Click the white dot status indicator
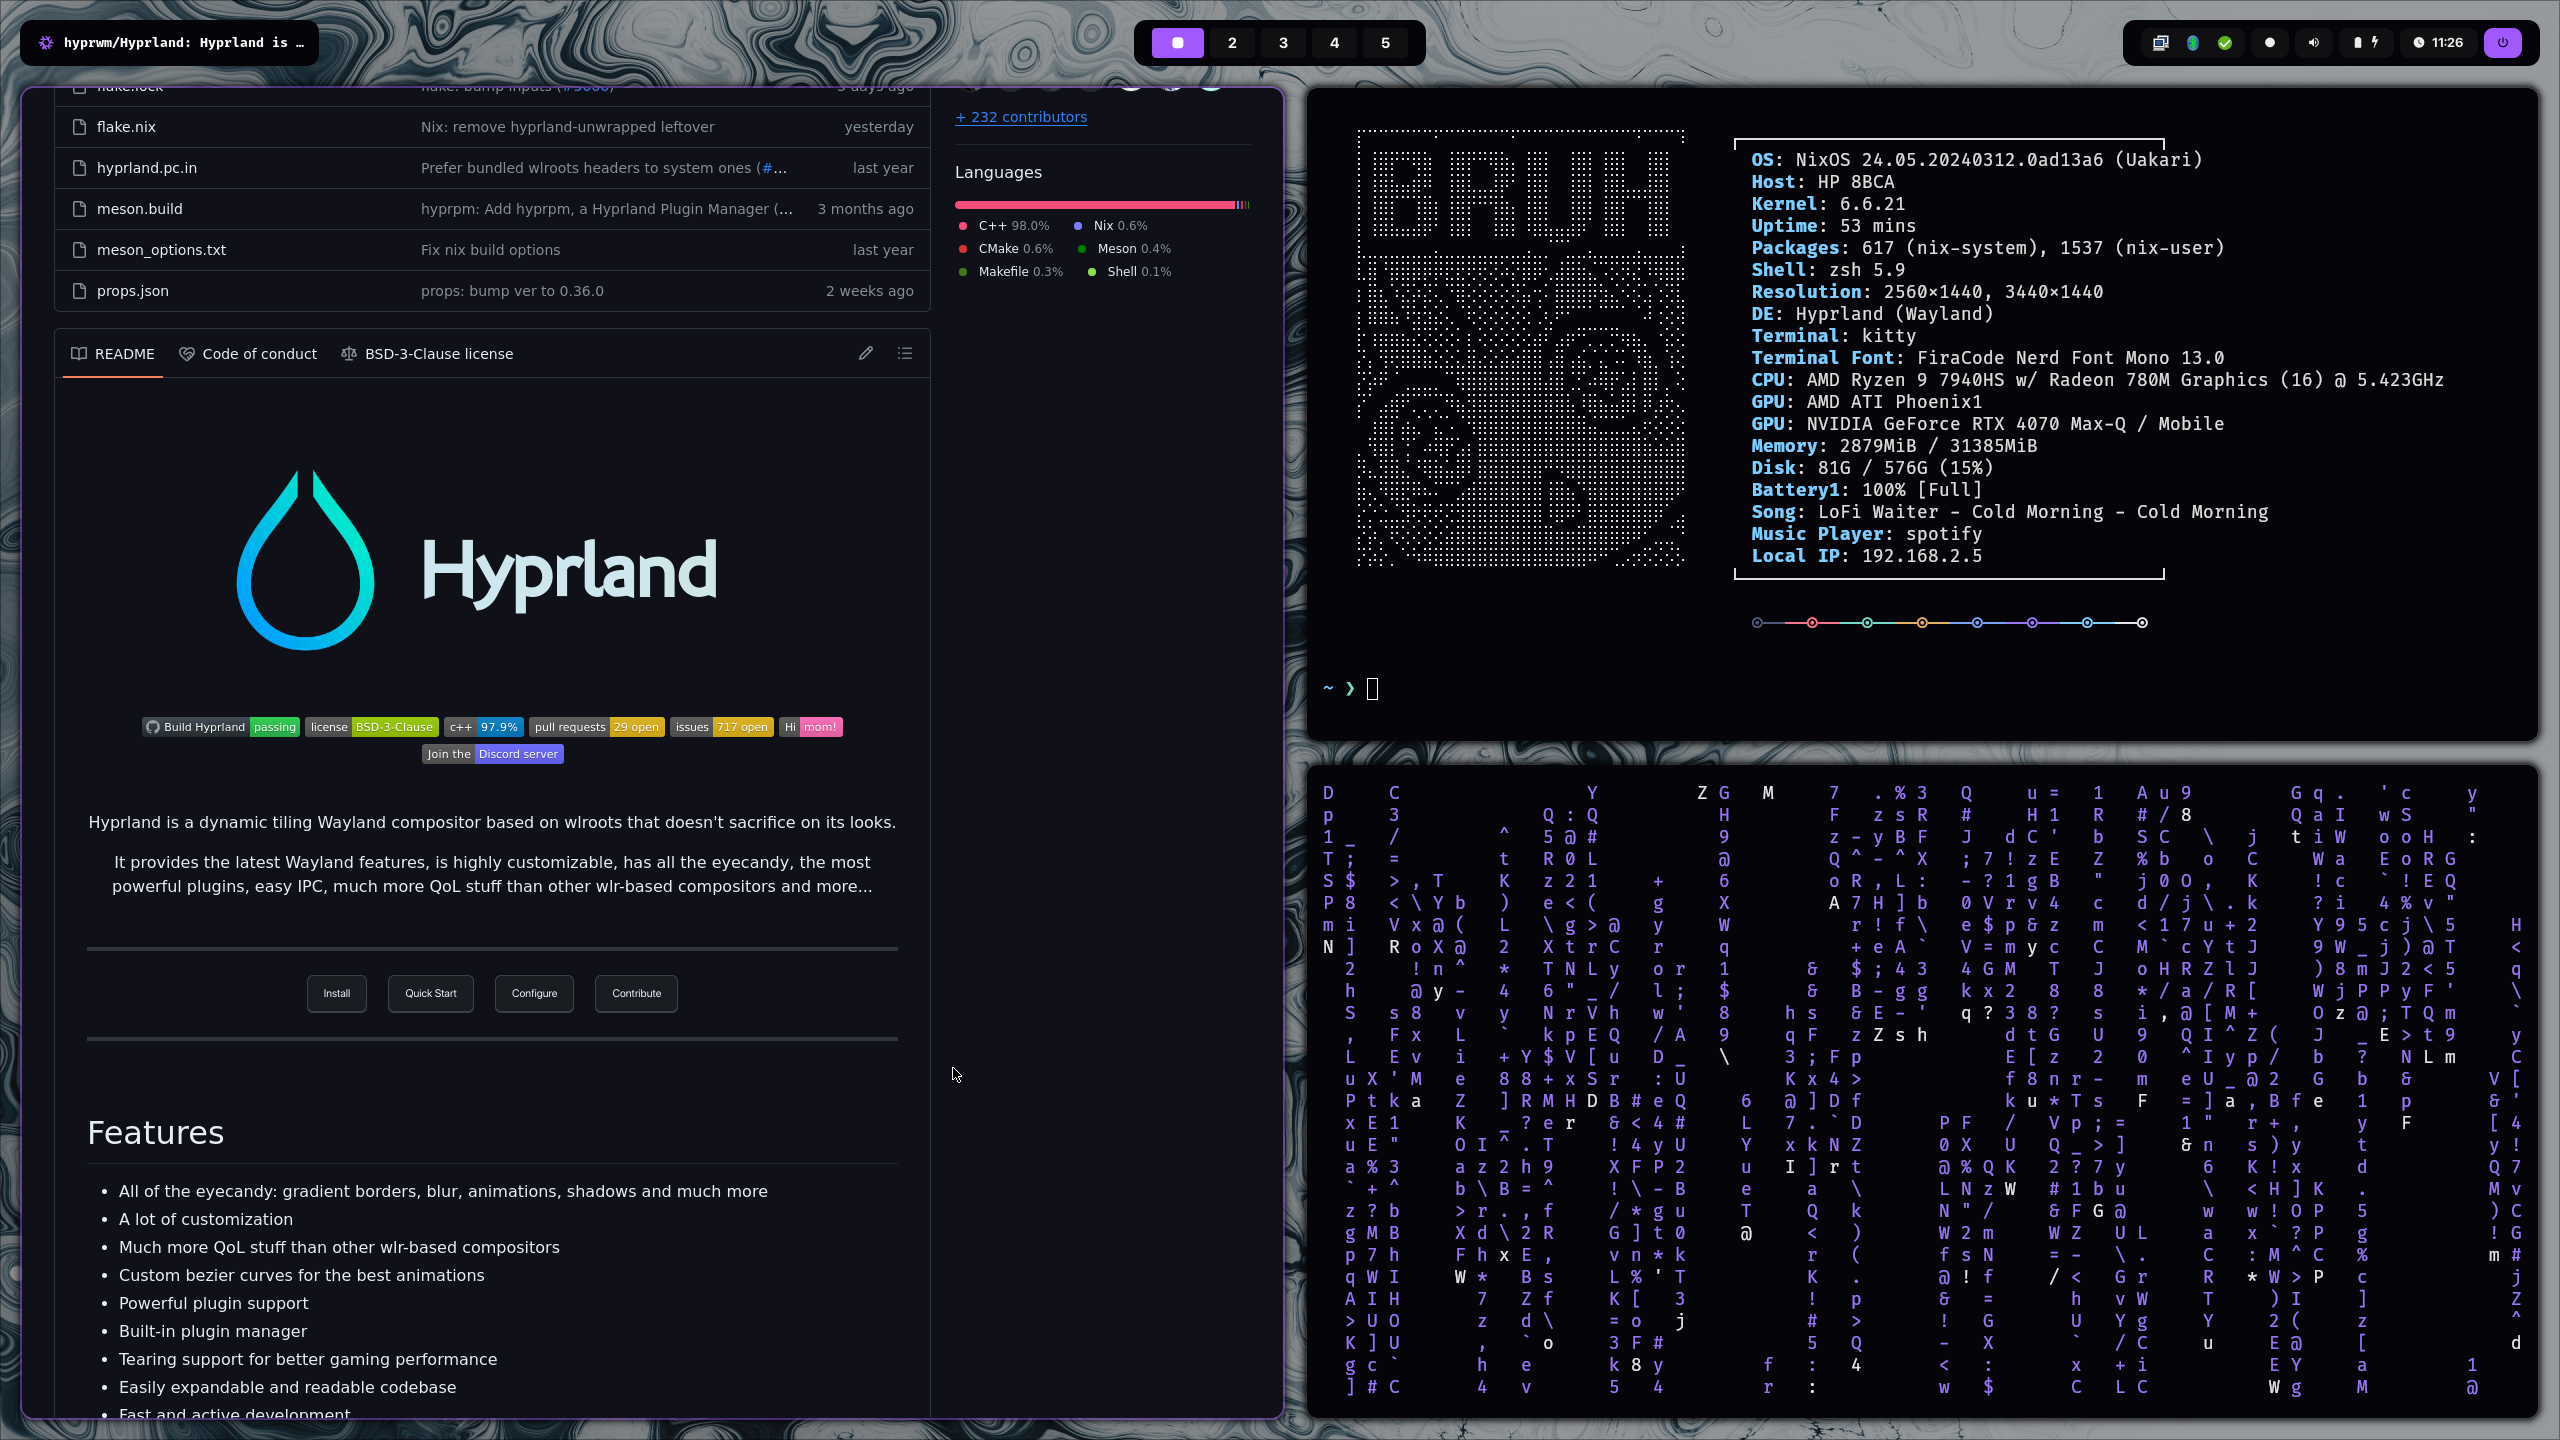The width and height of the screenshot is (2560, 1440). [x=2269, y=43]
